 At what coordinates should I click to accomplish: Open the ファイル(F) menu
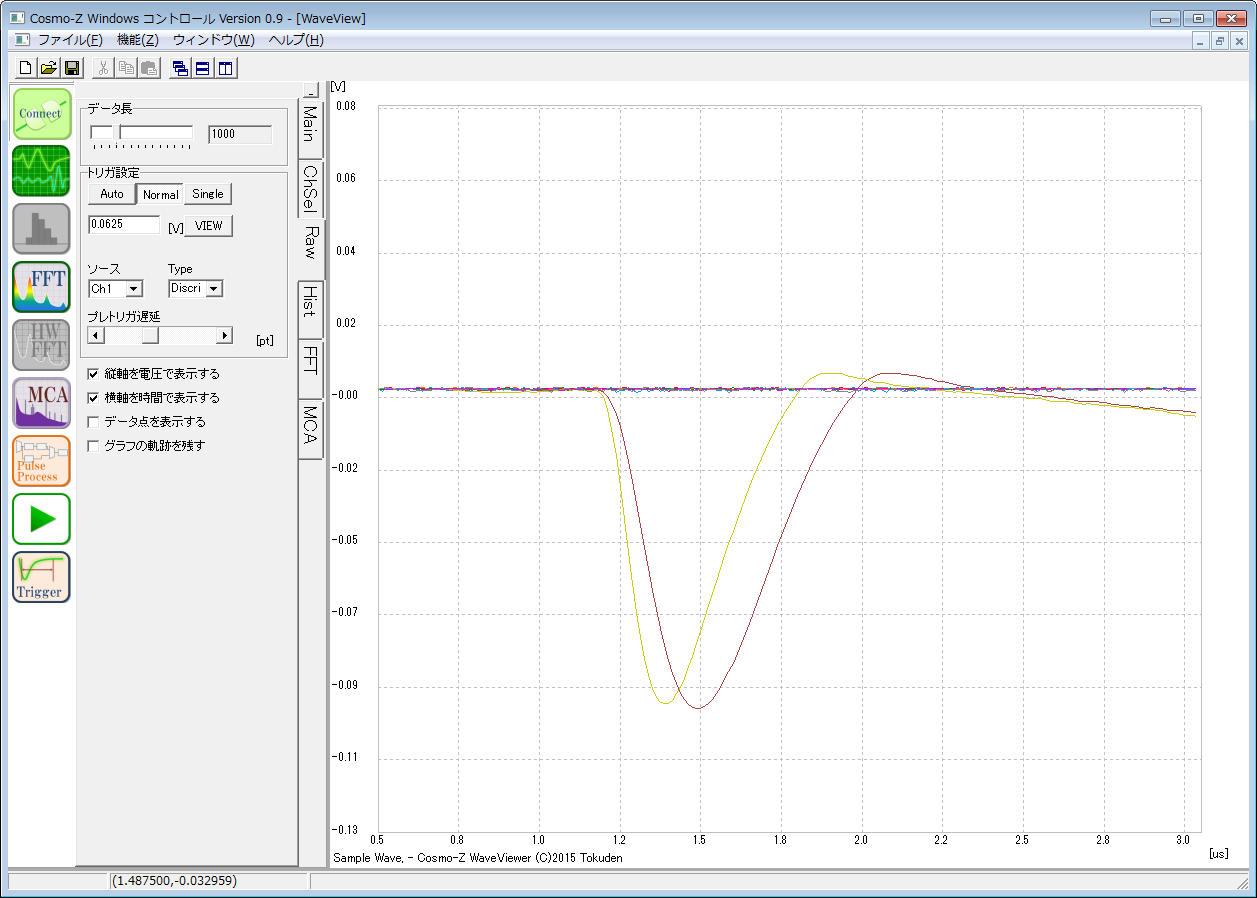click(x=69, y=40)
